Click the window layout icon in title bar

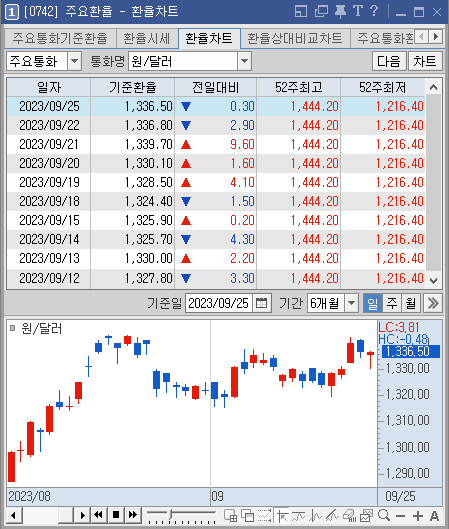pyautogui.click(x=301, y=11)
